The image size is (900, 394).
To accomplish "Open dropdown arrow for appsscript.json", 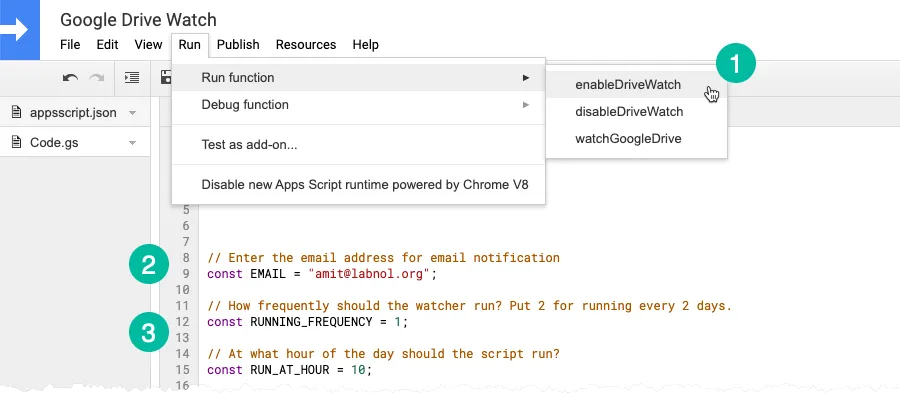I will (133, 113).
